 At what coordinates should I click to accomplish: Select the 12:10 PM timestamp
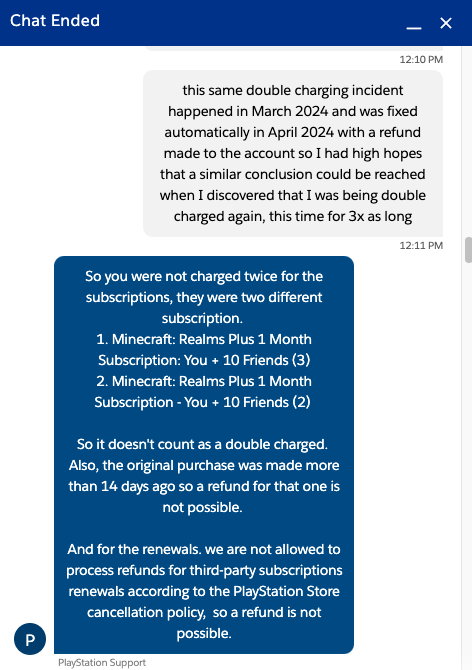pyautogui.click(x=421, y=59)
